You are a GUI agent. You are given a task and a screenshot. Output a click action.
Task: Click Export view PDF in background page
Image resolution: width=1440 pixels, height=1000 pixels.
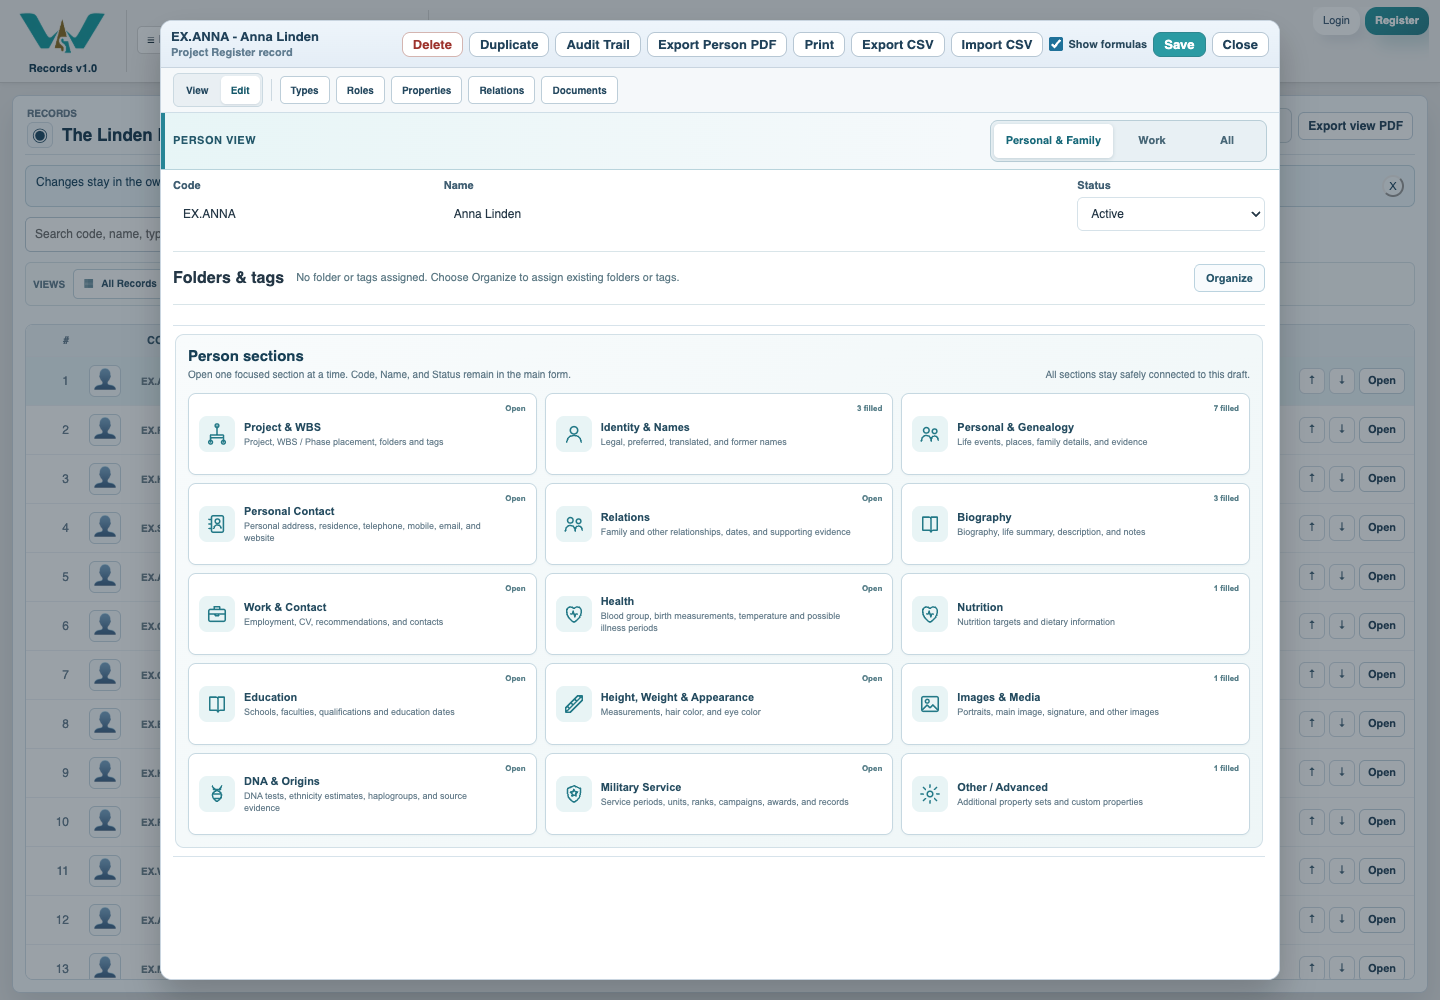click(1355, 126)
